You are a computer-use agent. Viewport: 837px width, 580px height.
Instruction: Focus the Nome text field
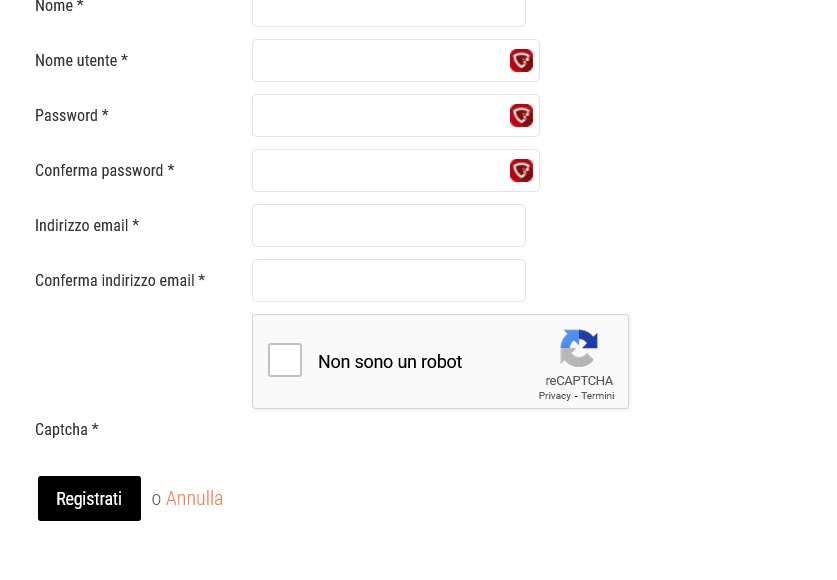[389, 11]
